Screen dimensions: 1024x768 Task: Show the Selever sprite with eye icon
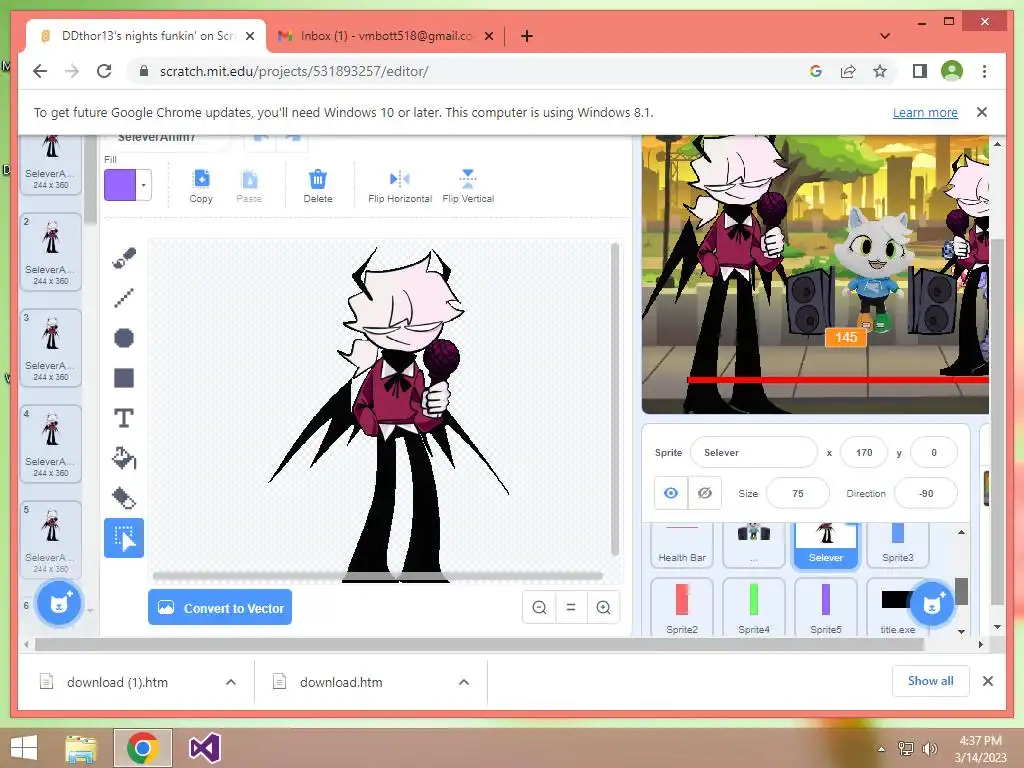(x=671, y=493)
